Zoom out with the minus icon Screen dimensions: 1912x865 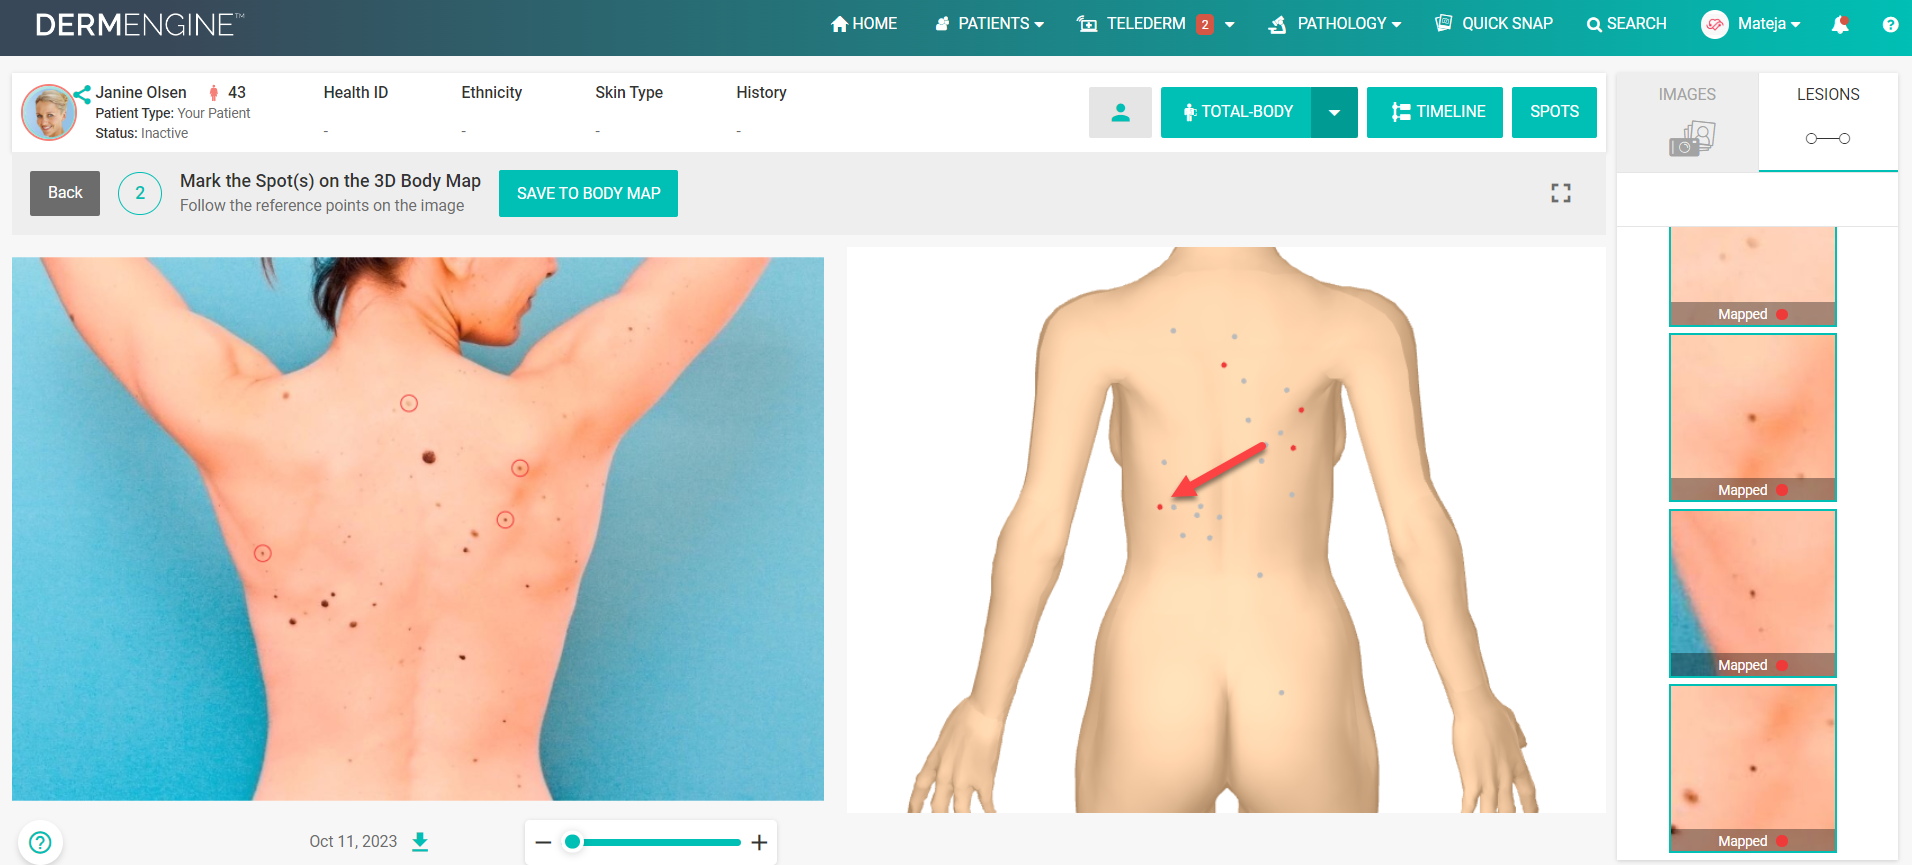click(543, 842)
